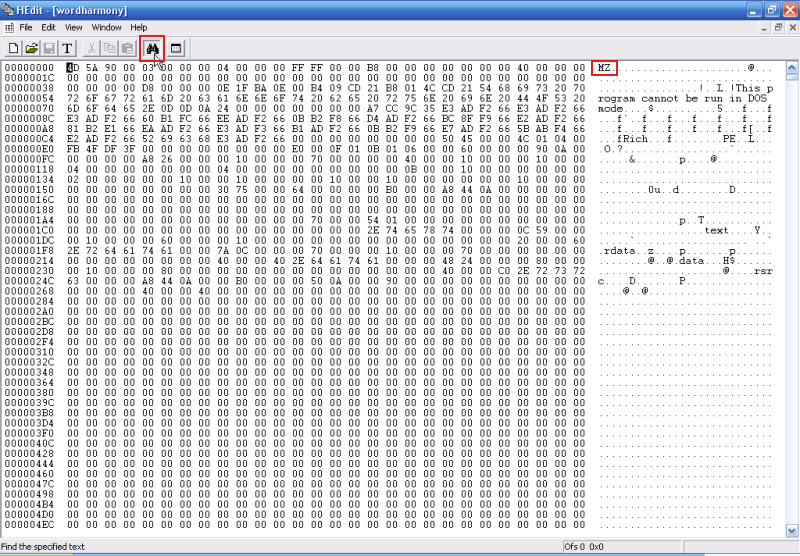This screenshot has width=800, height=556.
Task: Minimize the wordharmony document window
Action: point(764,28)
